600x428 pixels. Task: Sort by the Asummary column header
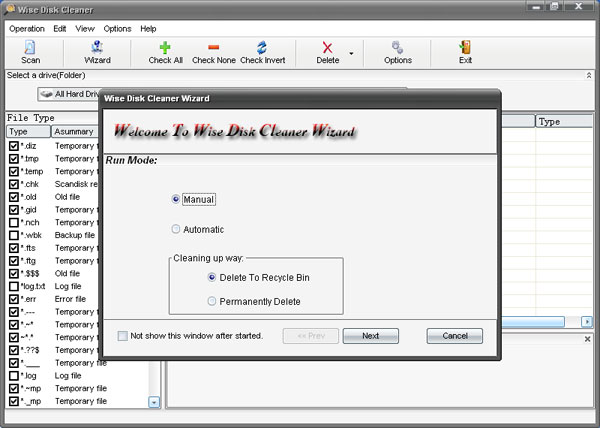coord(75,132)
